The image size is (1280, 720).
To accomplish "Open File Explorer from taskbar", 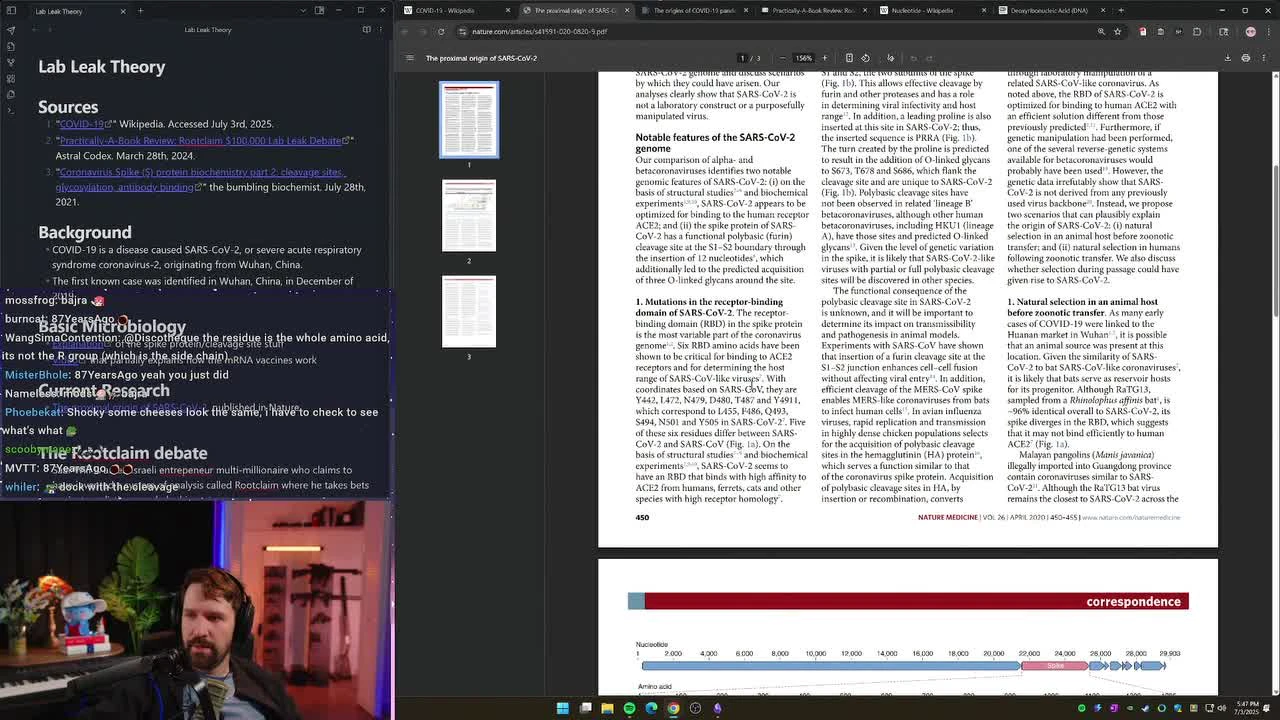I will 607,708.
